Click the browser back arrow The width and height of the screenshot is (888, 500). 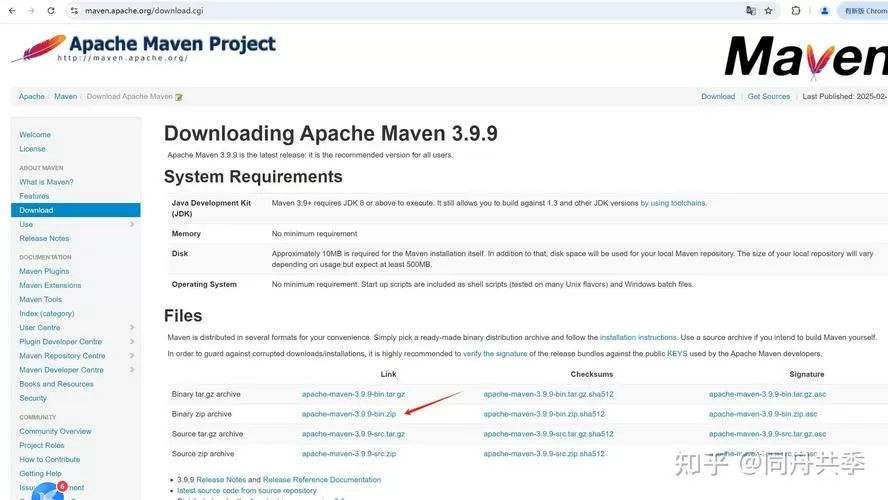pos(12,11)
